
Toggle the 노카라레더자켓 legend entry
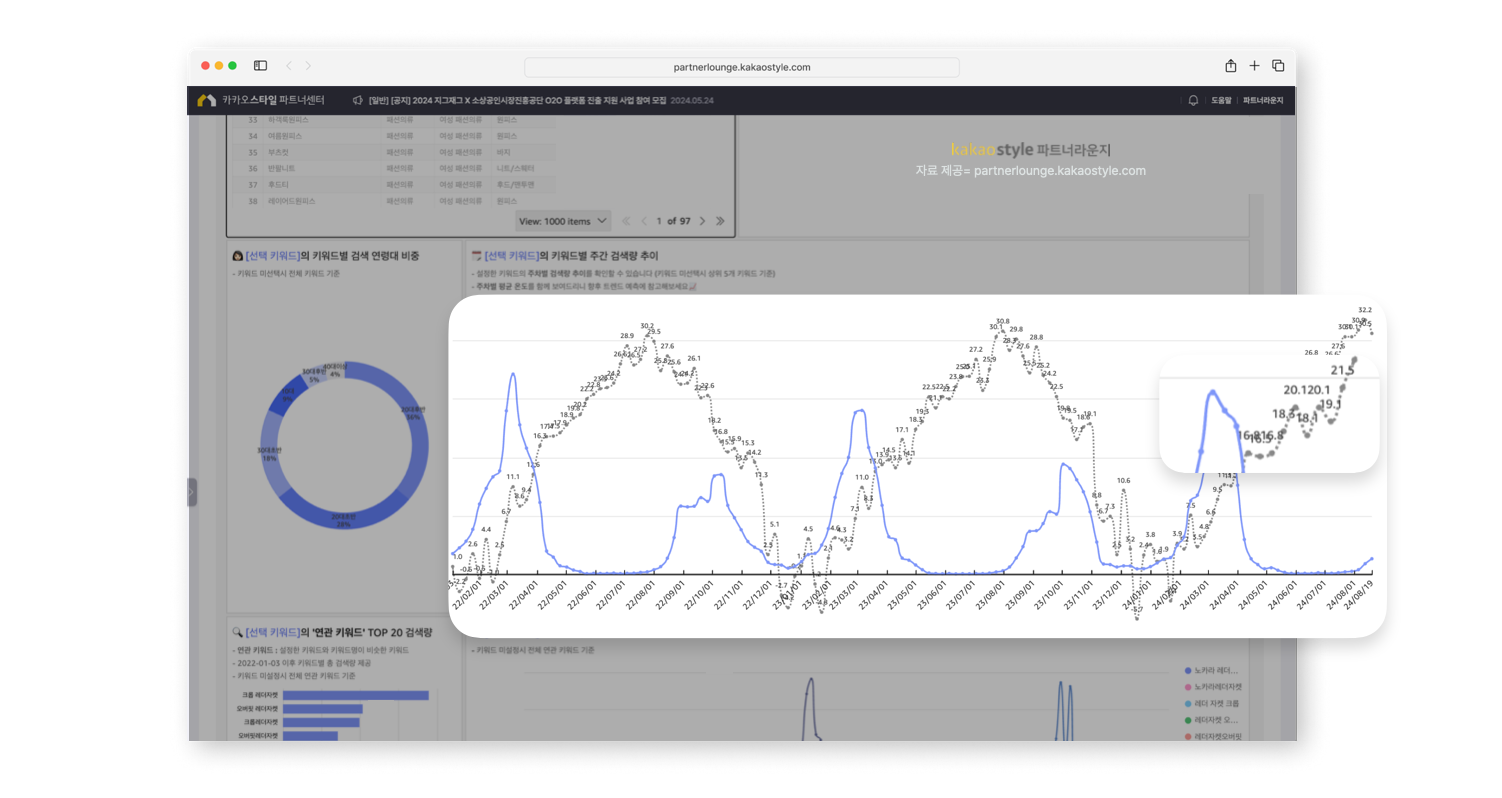pyautogui.click(x=1213, y=687)
